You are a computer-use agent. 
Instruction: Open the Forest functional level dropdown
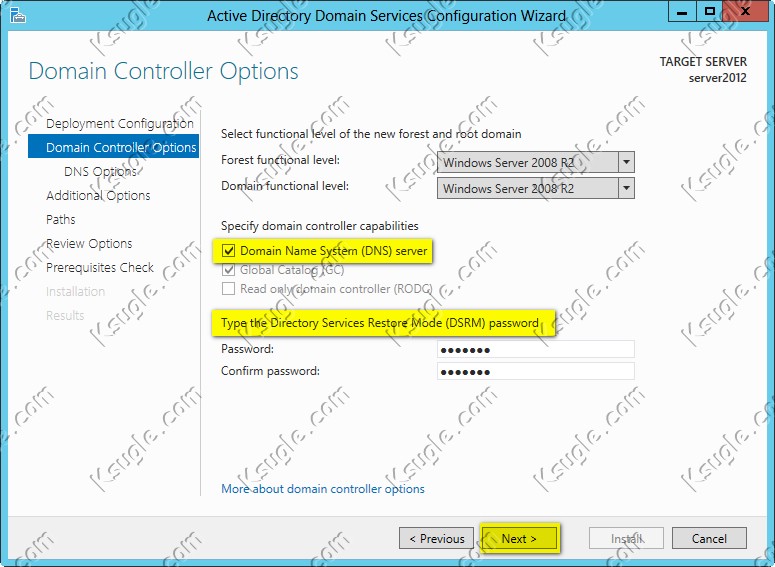tap(536, 162)
